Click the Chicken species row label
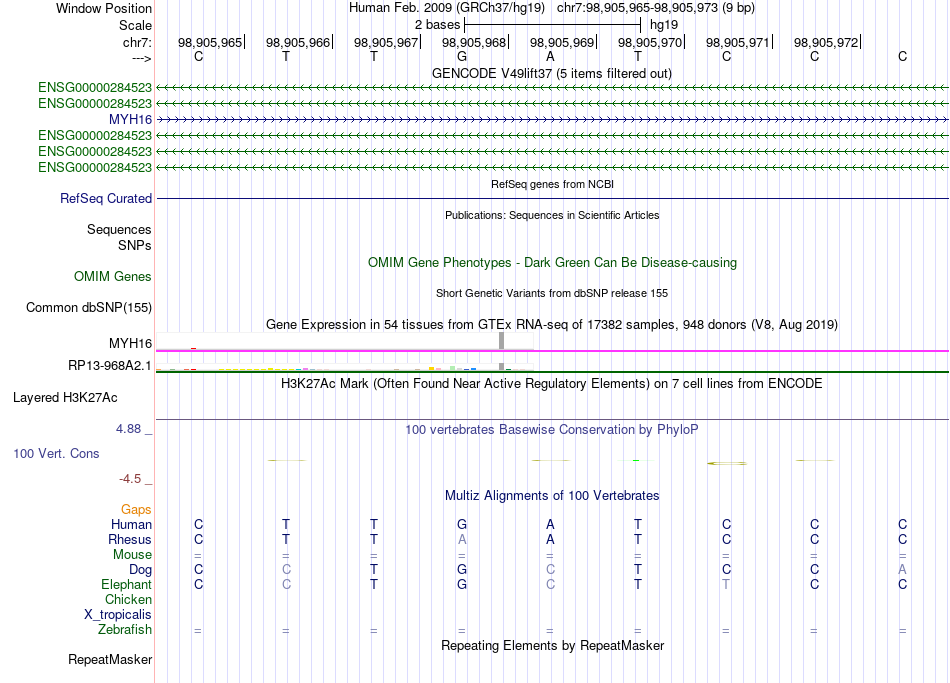 click(128, 599)
